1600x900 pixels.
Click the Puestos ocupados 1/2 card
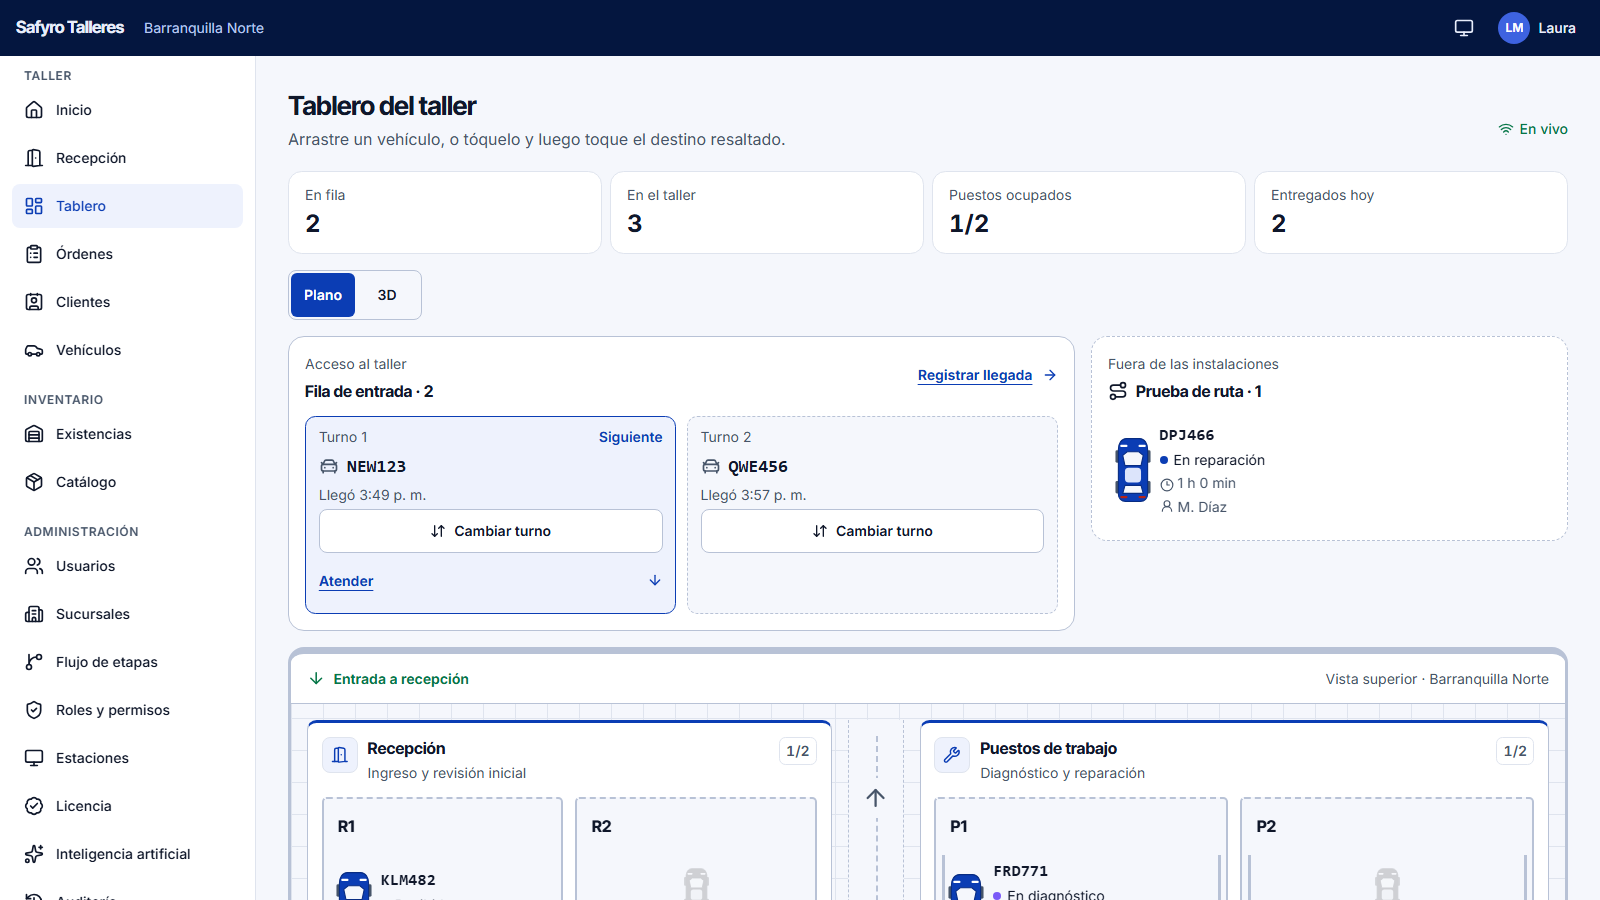1089,212
